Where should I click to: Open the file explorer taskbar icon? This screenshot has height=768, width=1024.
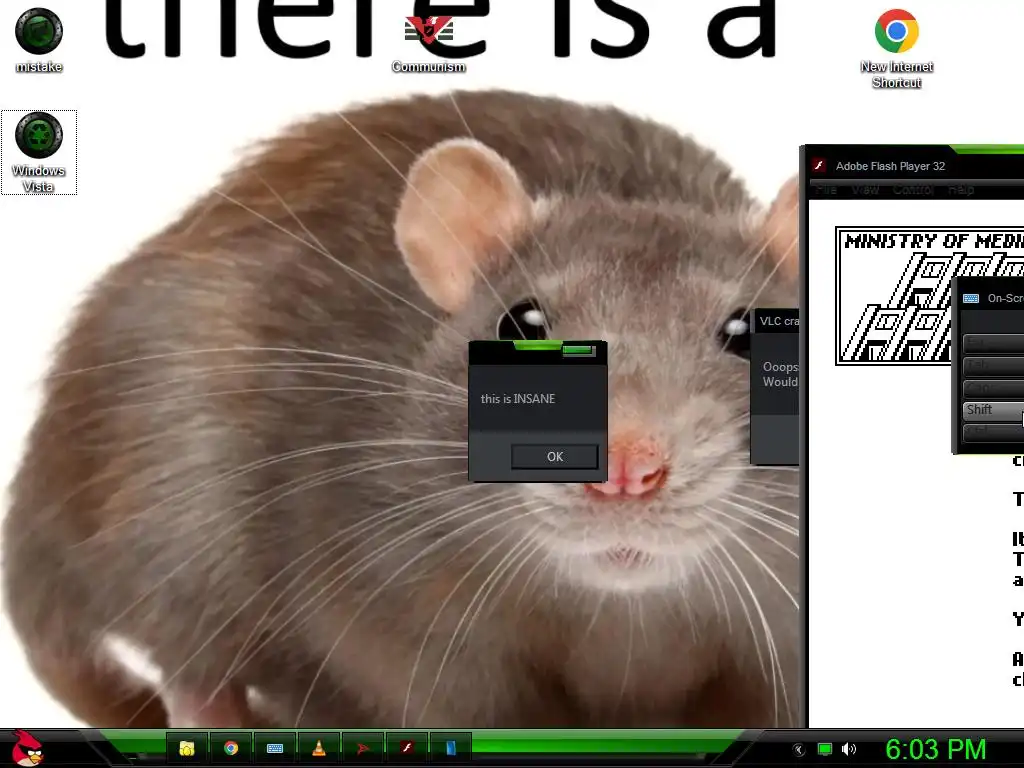click(x=187, y=748)
